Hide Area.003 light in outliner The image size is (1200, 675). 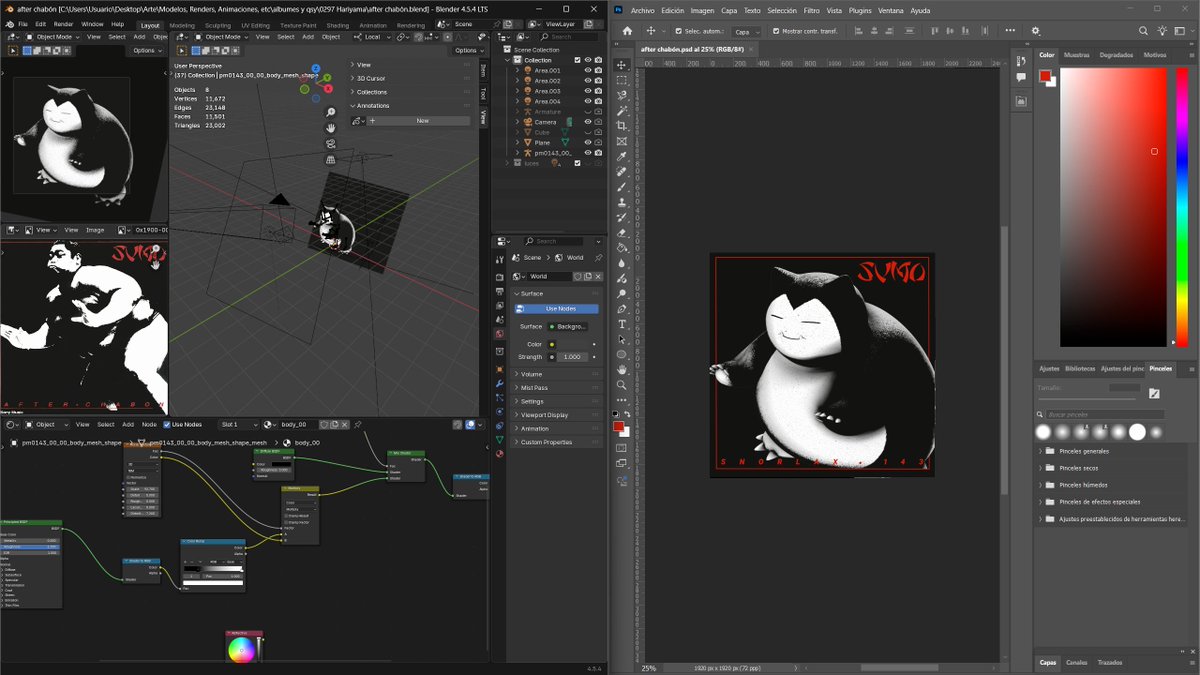coord(588,91)
